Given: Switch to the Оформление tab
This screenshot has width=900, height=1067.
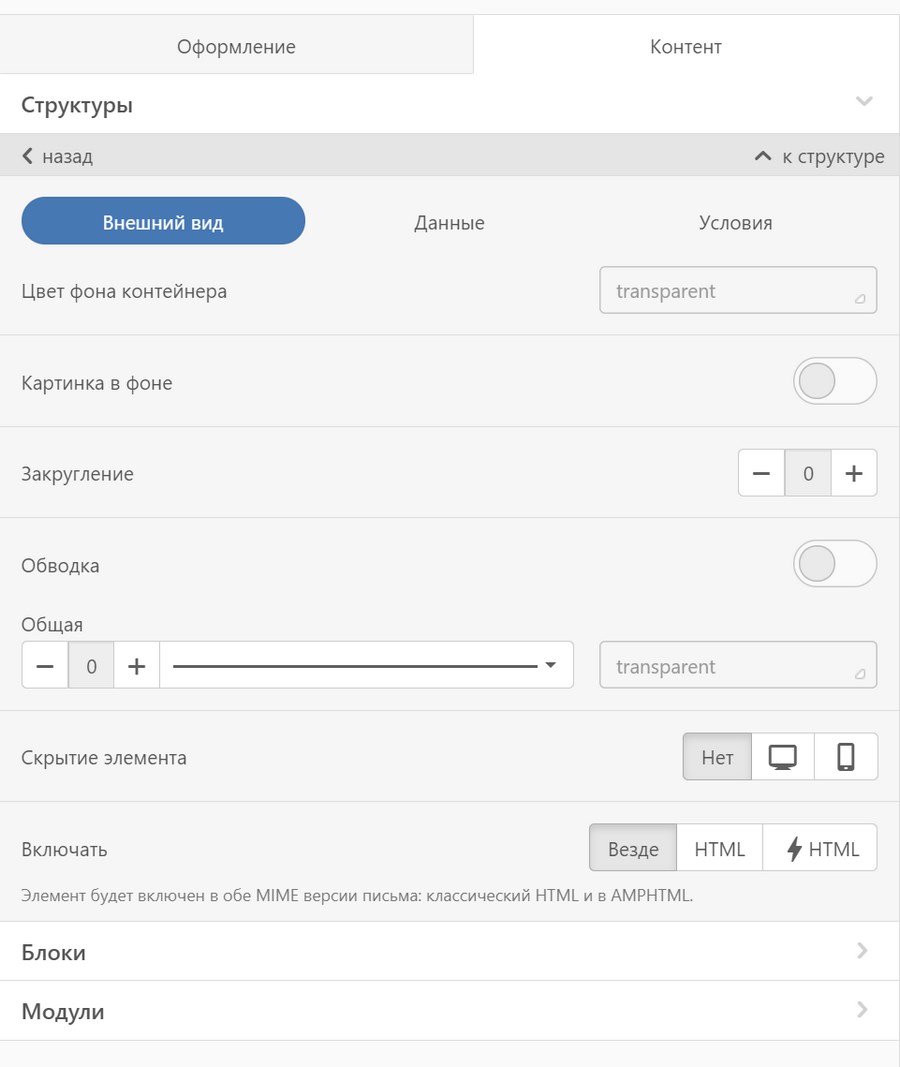Looking at the screenshot, I should tap(236, 46).
